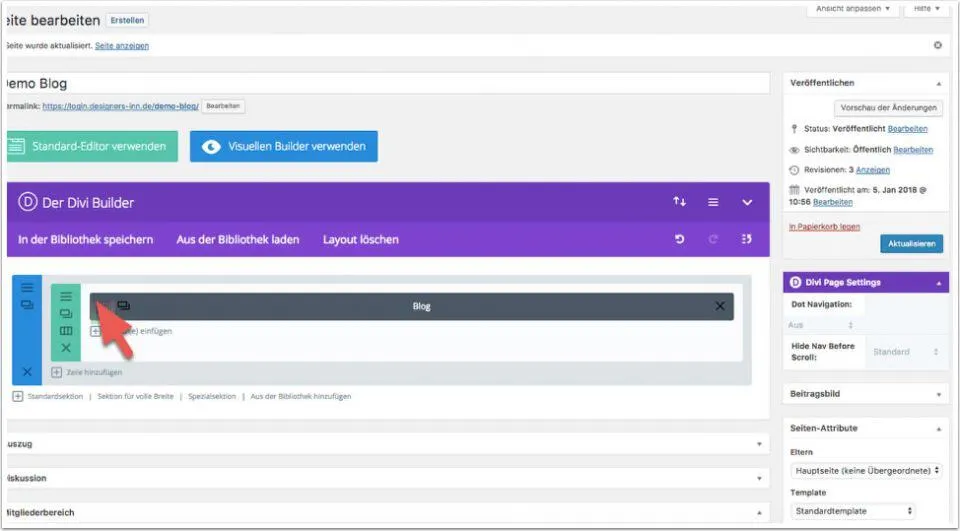Click the Visuellen Builder verwenden button
This screenshot has height=531, width=960.
[284, 146]
